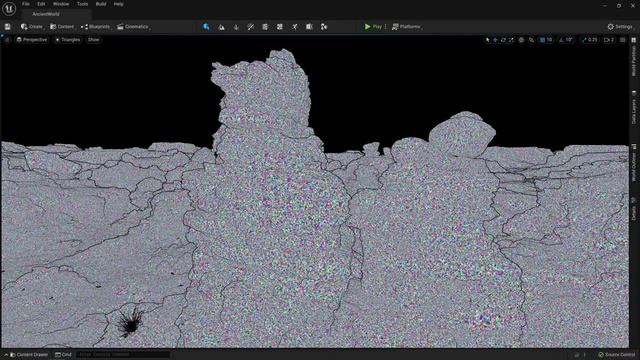Viewport: 640px width, 360px height.
Task: Switch to Fracture mode icon
Action: coord(280,27)
